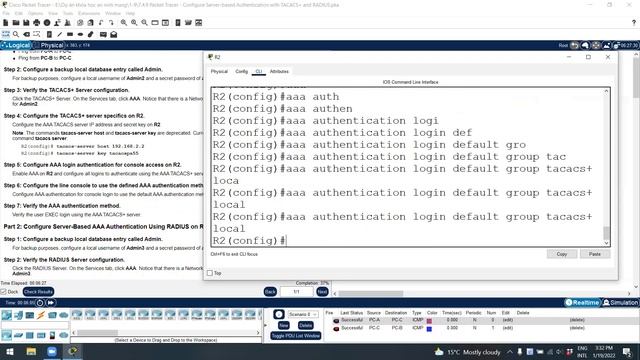Click the Paste button in CLI

(595, 254)
